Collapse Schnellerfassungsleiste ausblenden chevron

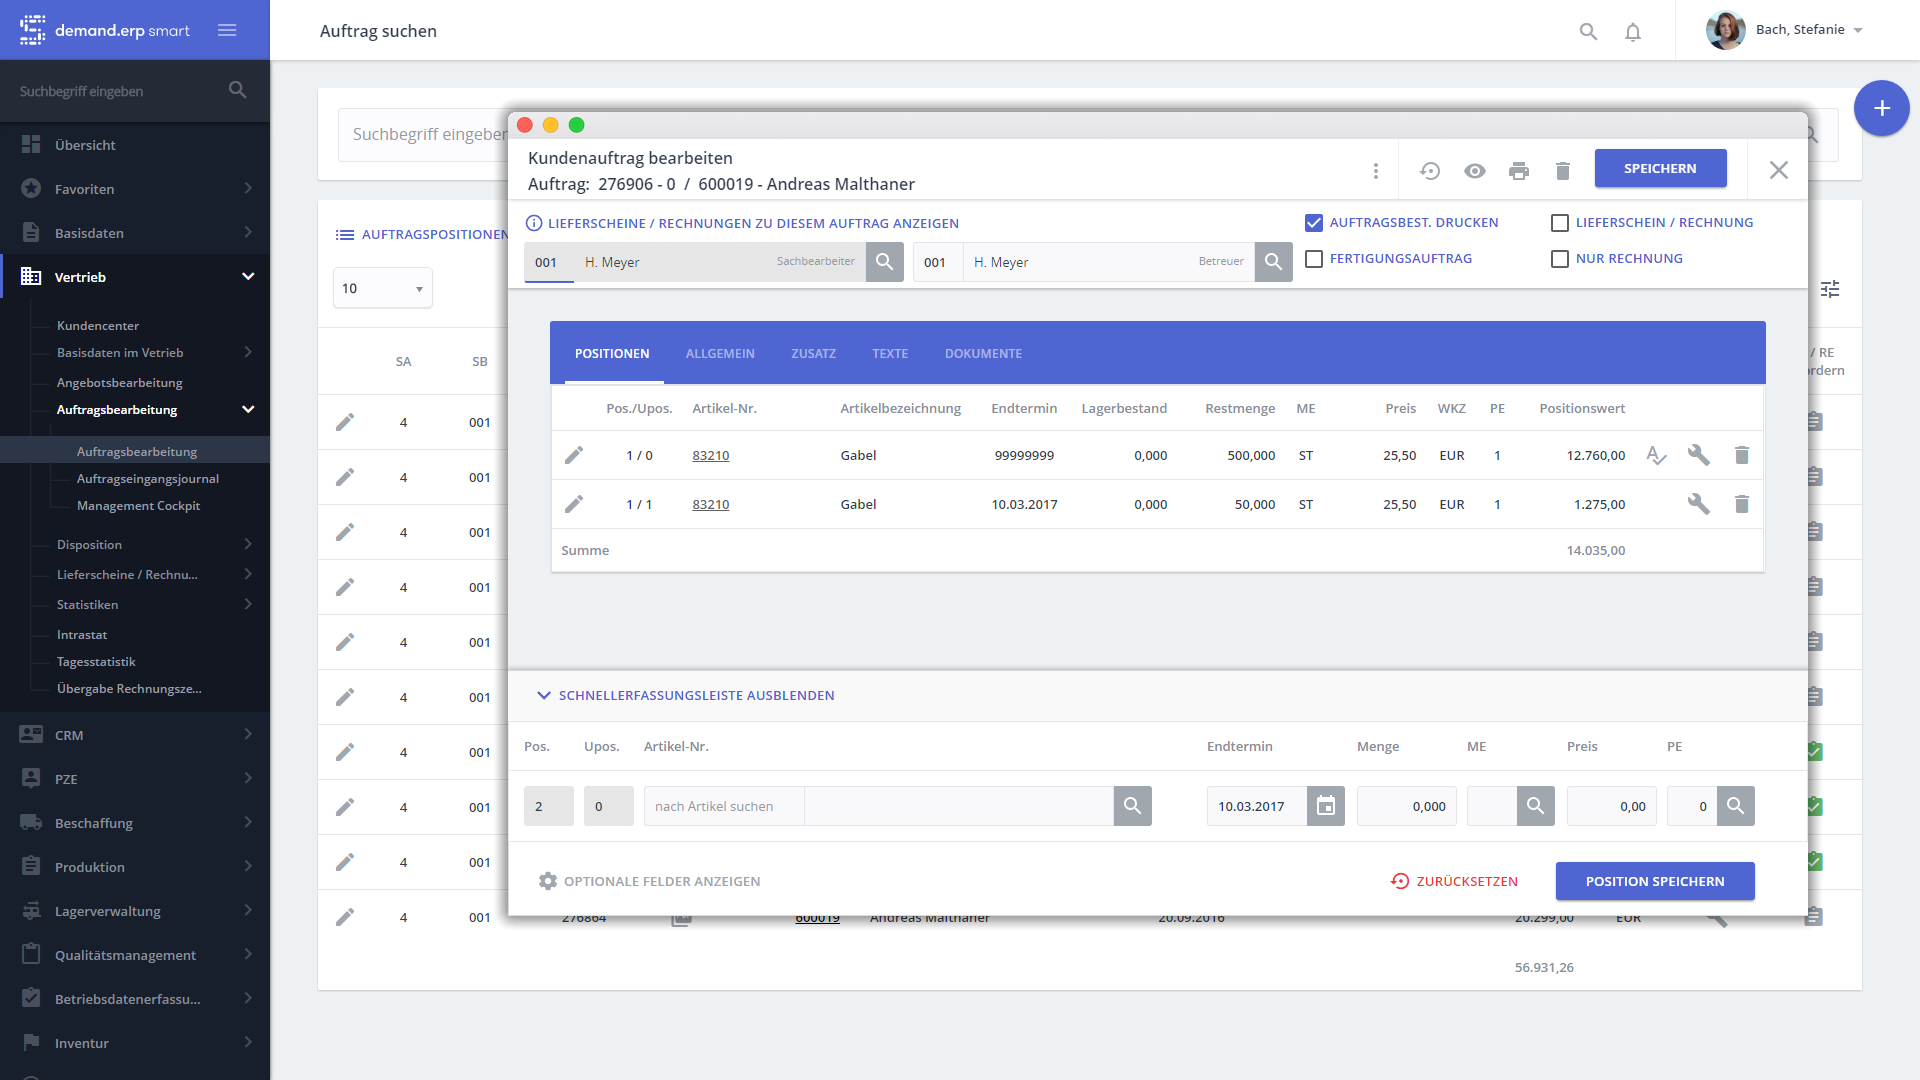point(544,695)
